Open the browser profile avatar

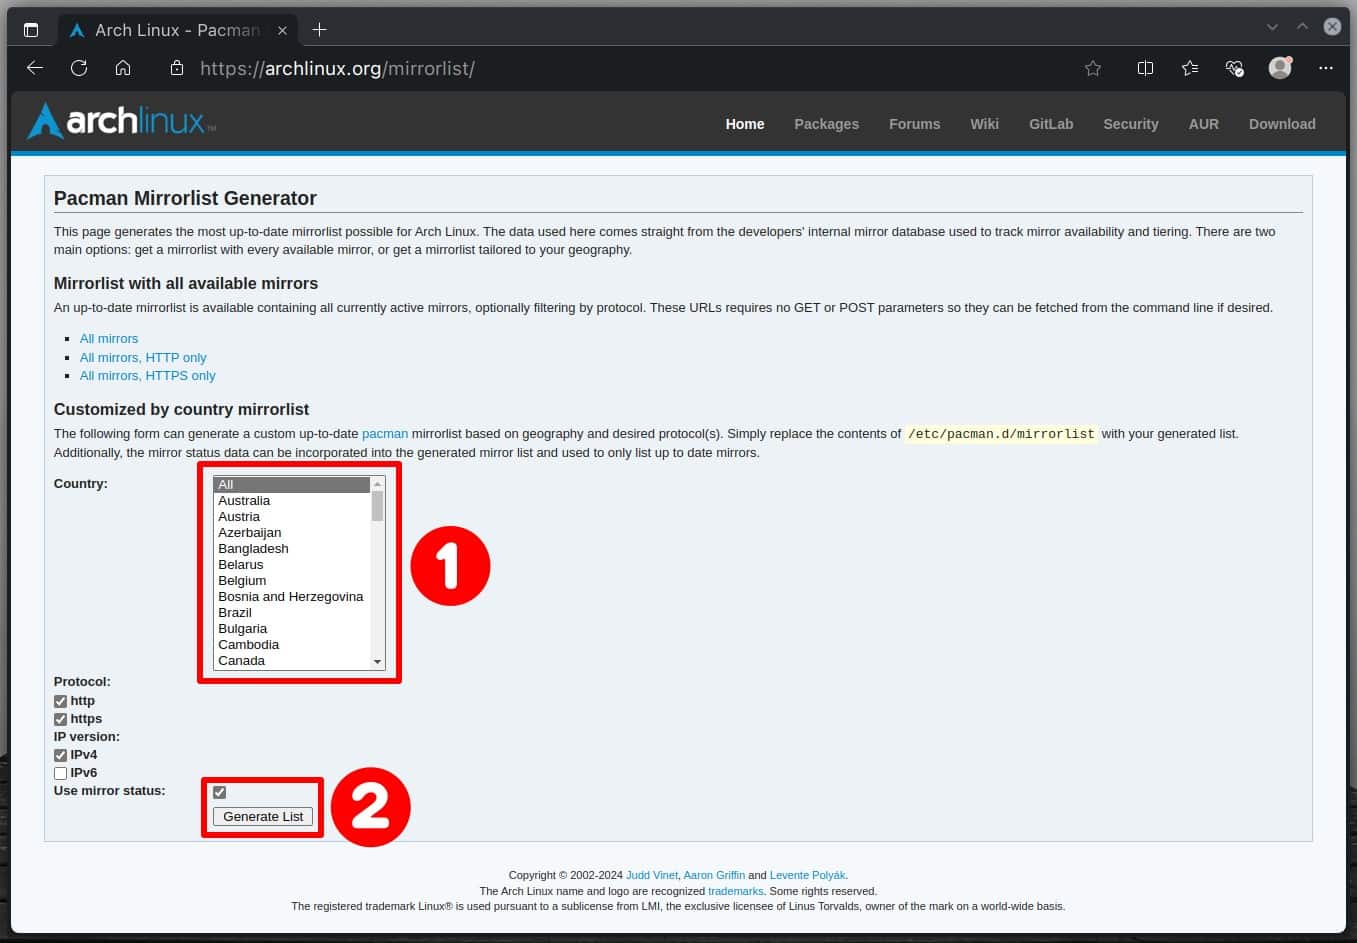[x=1280, y=68]
